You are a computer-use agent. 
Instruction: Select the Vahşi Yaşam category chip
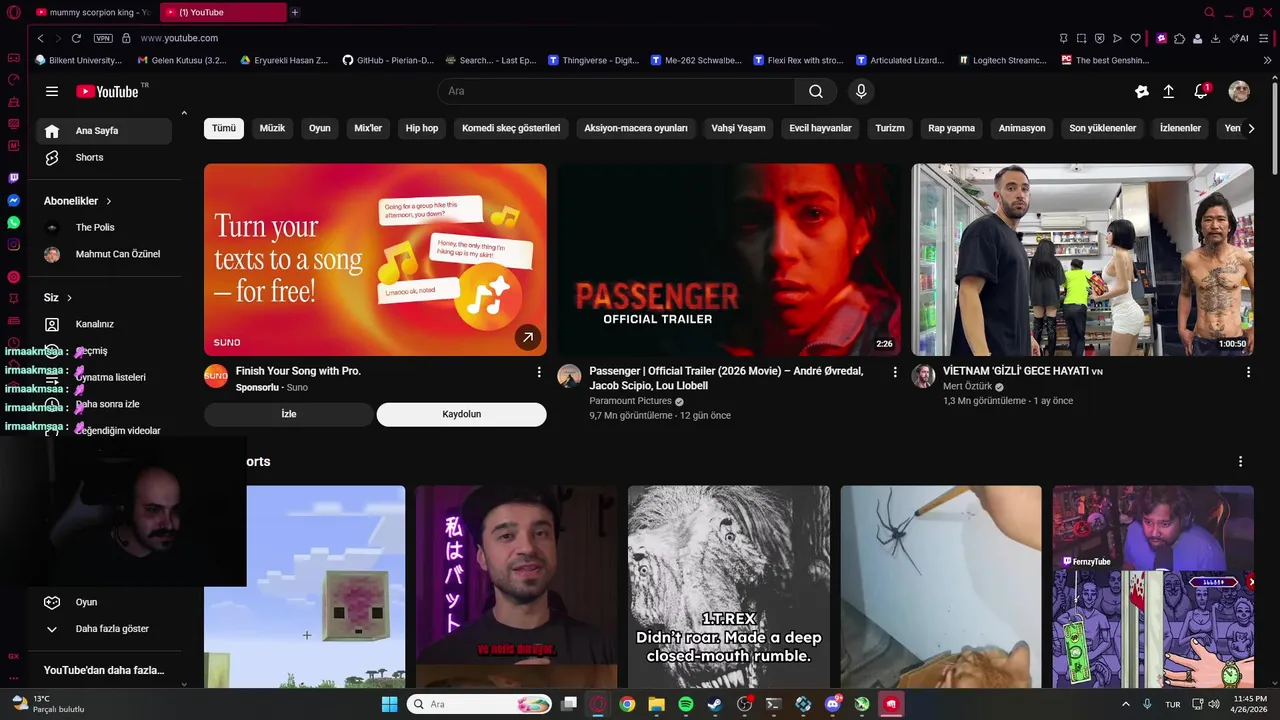click(x=738, y=128)
